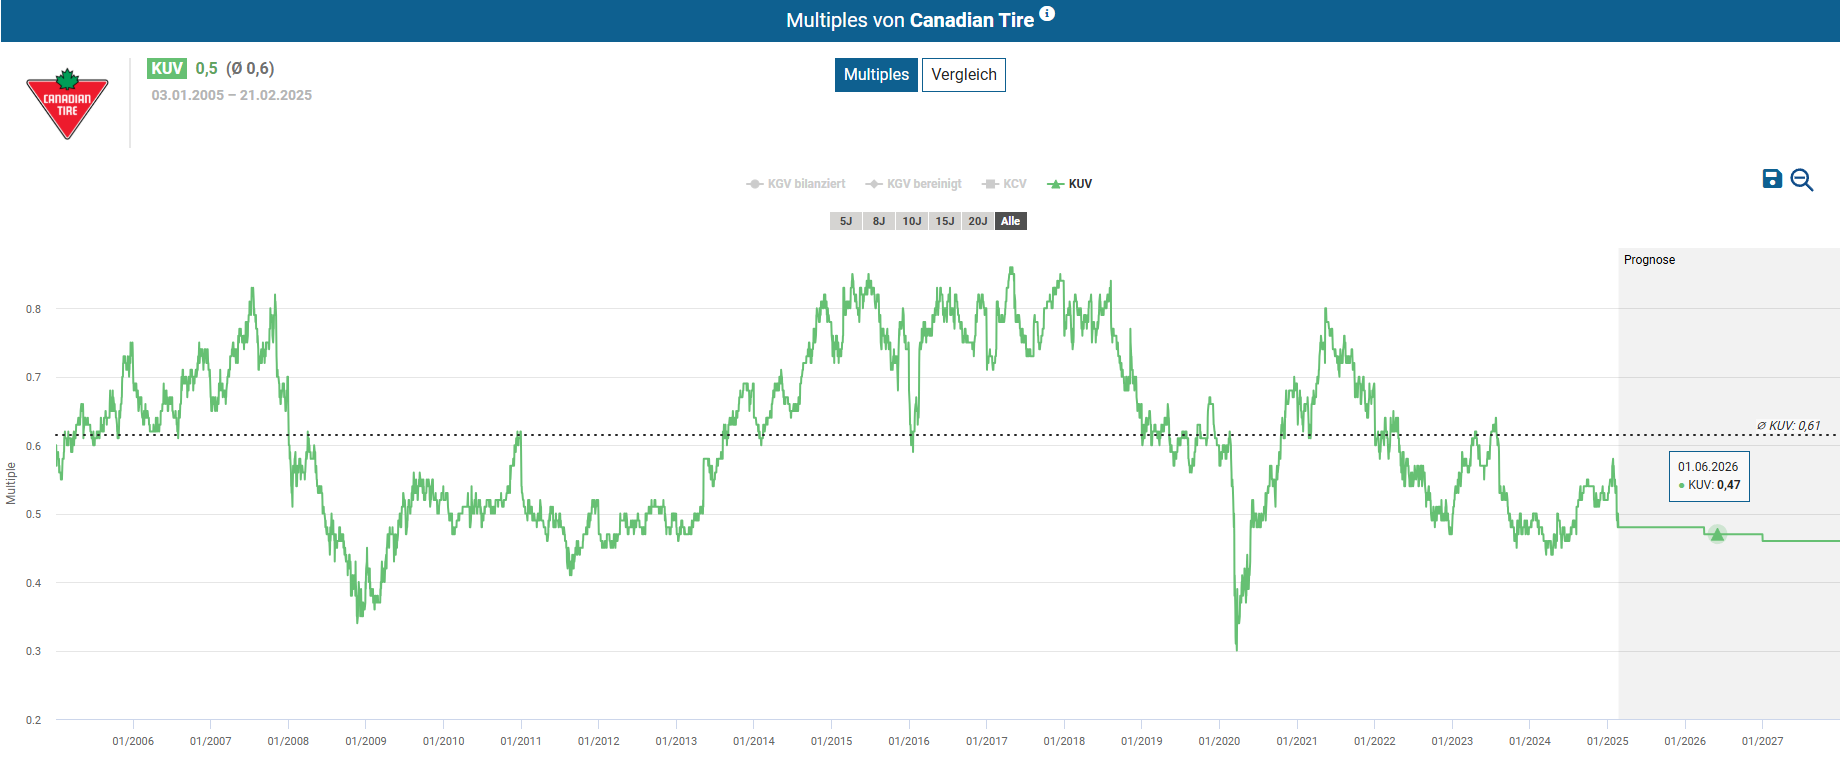Hide the KUV series via legend

point(1070,184)
